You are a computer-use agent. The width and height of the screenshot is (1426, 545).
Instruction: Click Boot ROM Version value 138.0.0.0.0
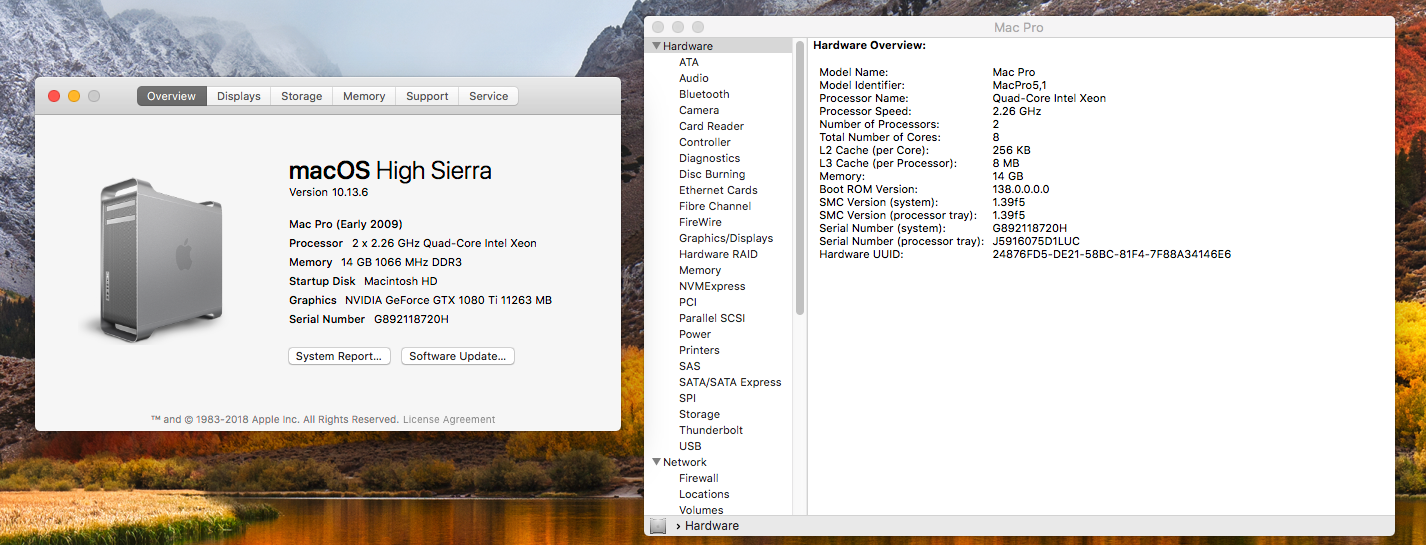1021,189
